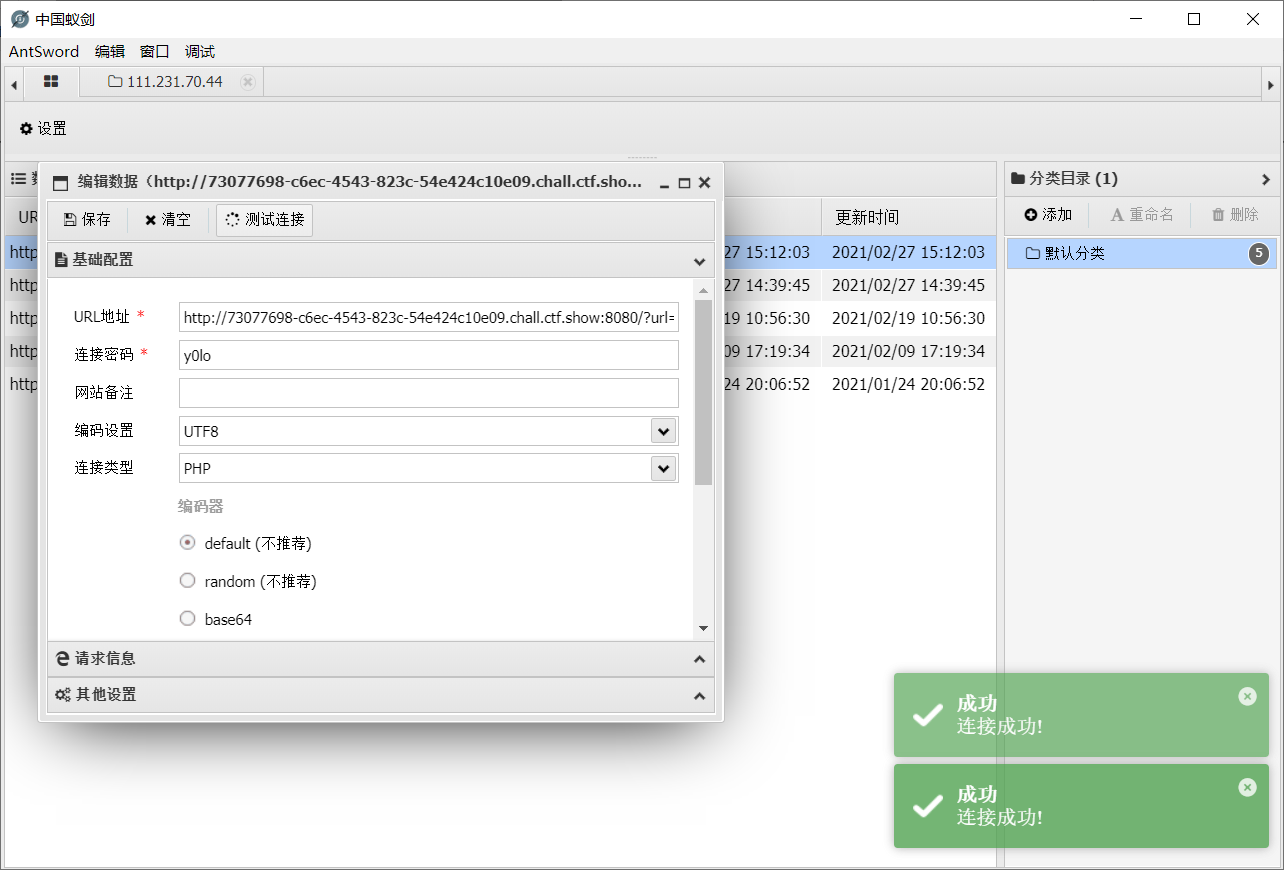Close the 编辑数据 dialog
Viewport: 1284px width, 870px height.
pos(704,183)
